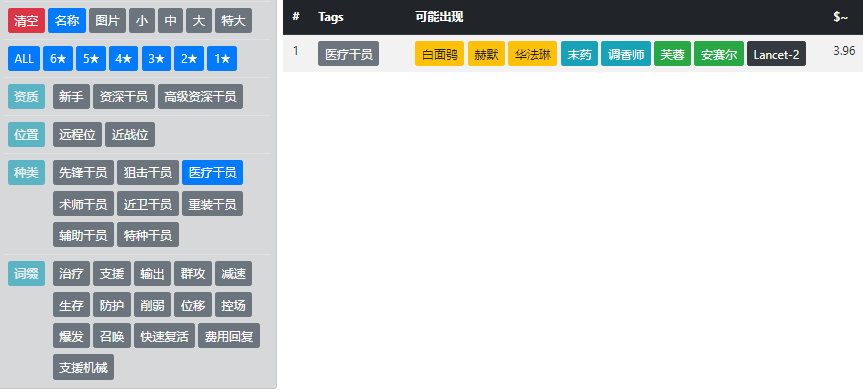Viewport: 863px width, 390px height.
Task: Toggle the 高级资深干员 tag
Action: tap(200, 97)
